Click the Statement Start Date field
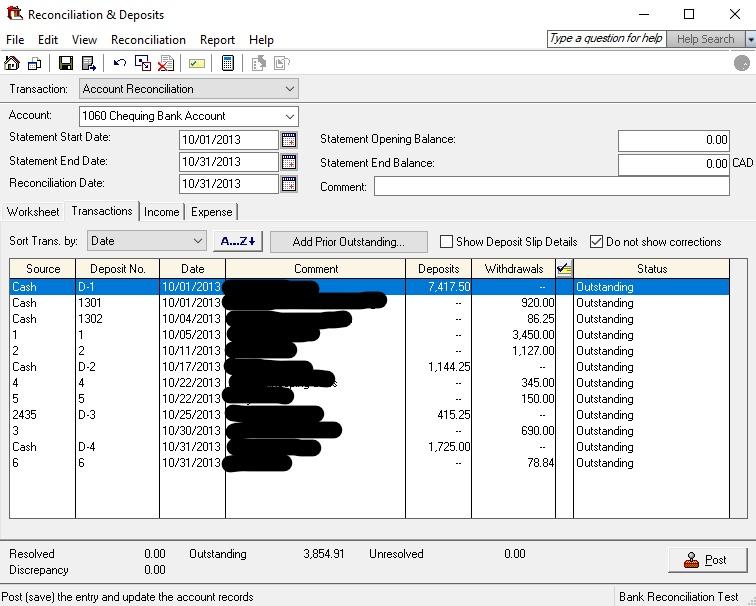Viewport: 756px width, 606px height. click(x=229, y=140)
